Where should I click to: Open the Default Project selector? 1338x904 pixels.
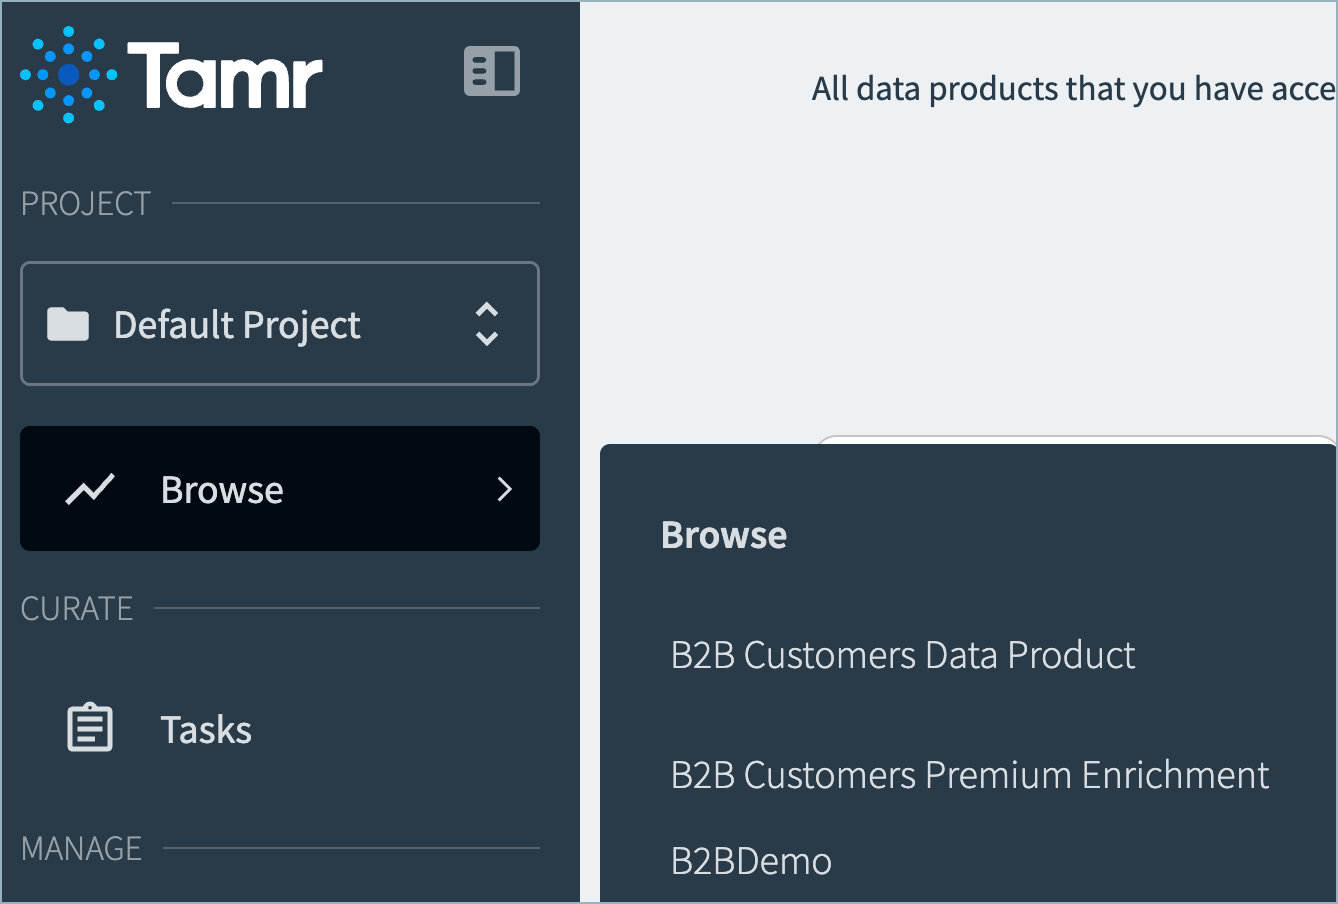(x=280, y=324)
